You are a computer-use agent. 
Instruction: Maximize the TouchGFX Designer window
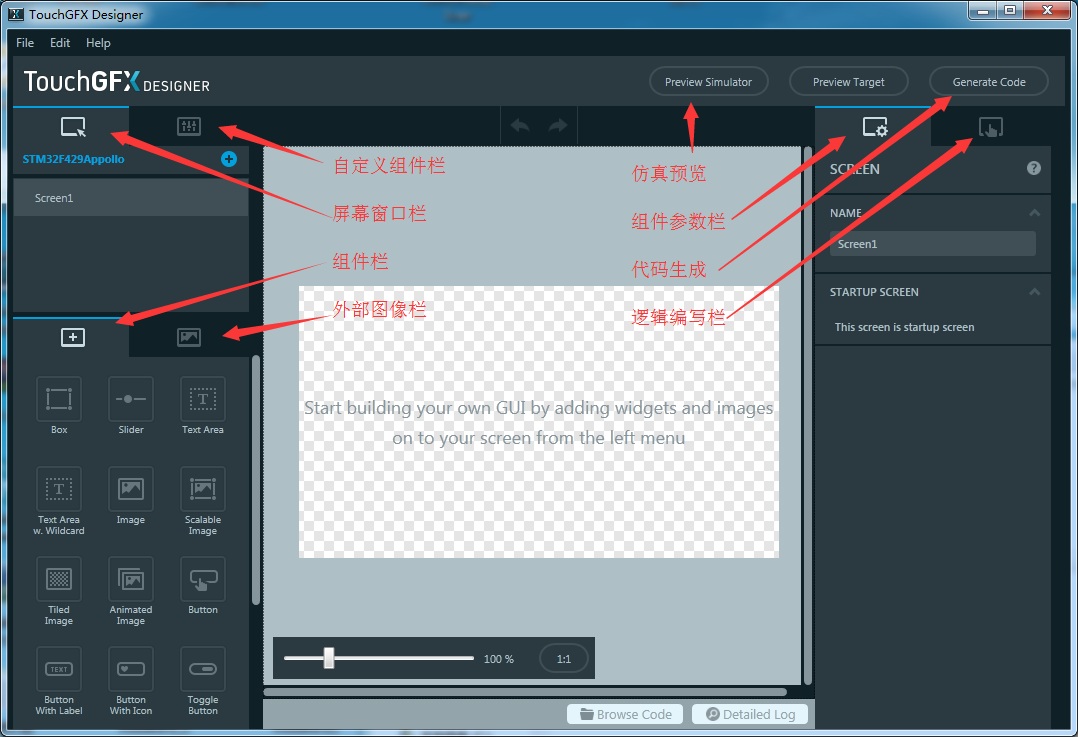[x=1010, y=10]
